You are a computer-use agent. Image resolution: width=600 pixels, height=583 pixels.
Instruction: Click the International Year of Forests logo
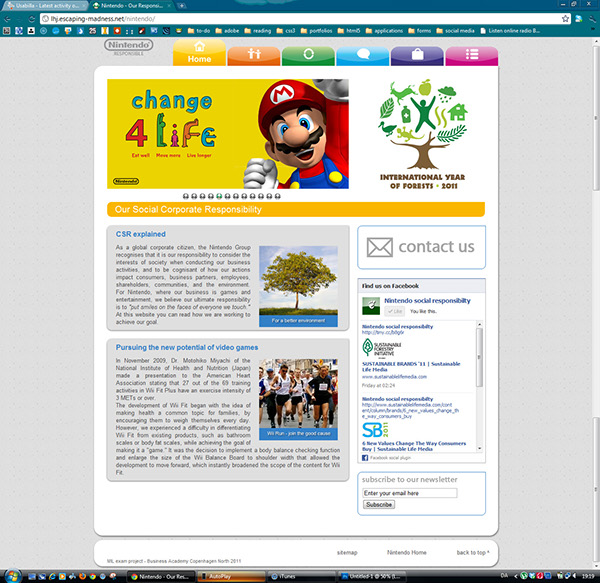click(422, 134)
